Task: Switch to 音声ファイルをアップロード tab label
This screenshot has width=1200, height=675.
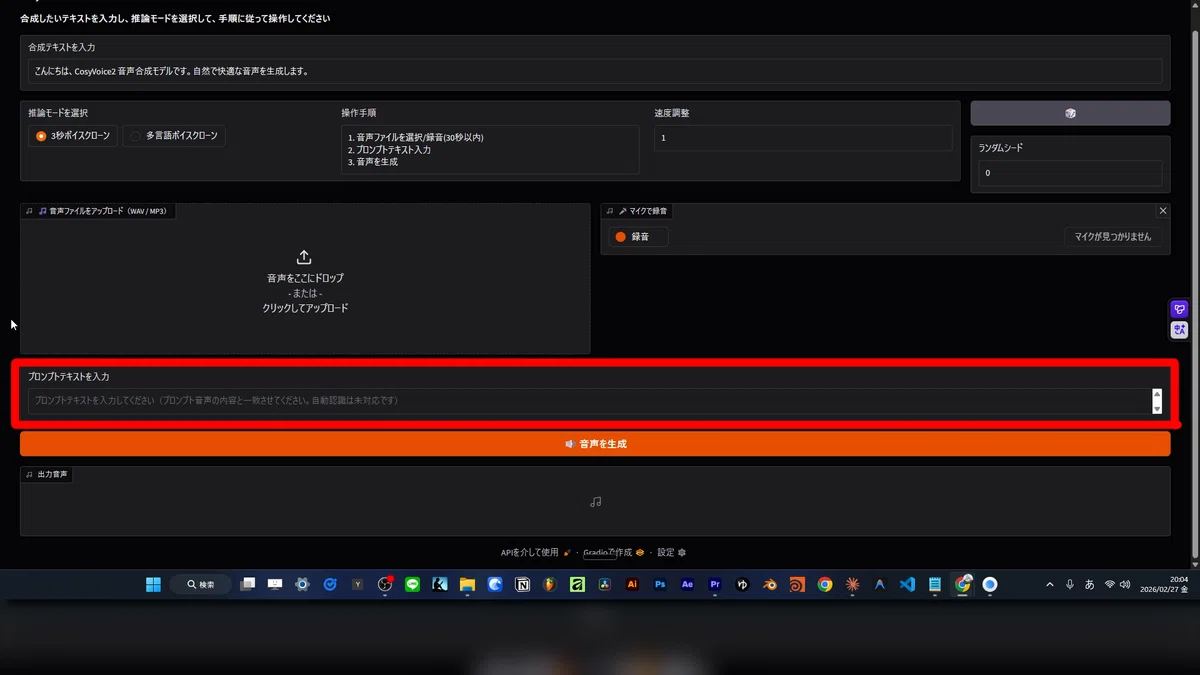Action: pos(99,211)
